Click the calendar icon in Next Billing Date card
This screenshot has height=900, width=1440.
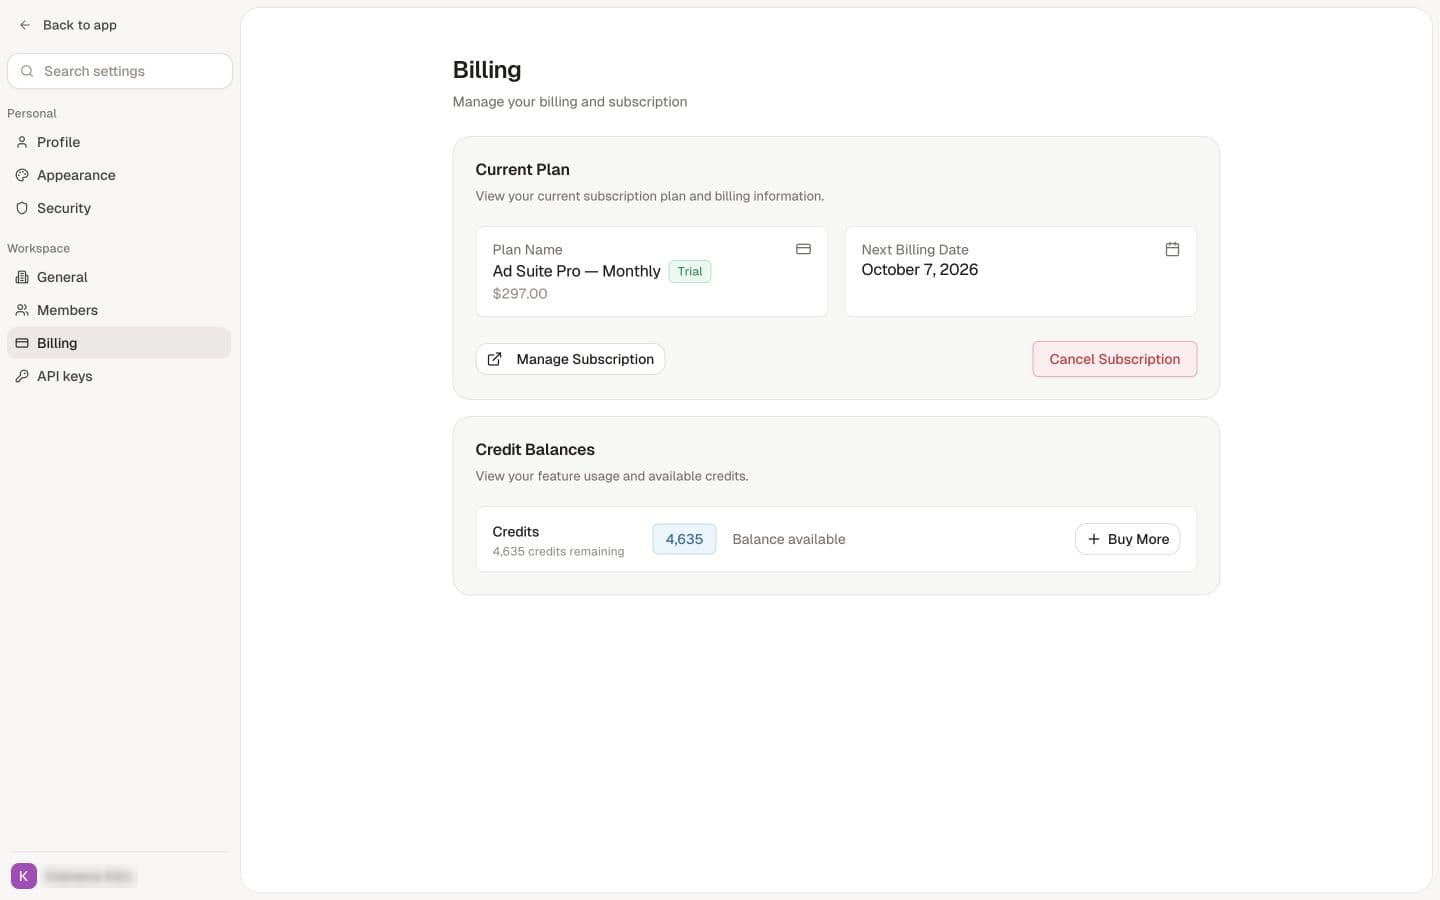click(1172, 249)
